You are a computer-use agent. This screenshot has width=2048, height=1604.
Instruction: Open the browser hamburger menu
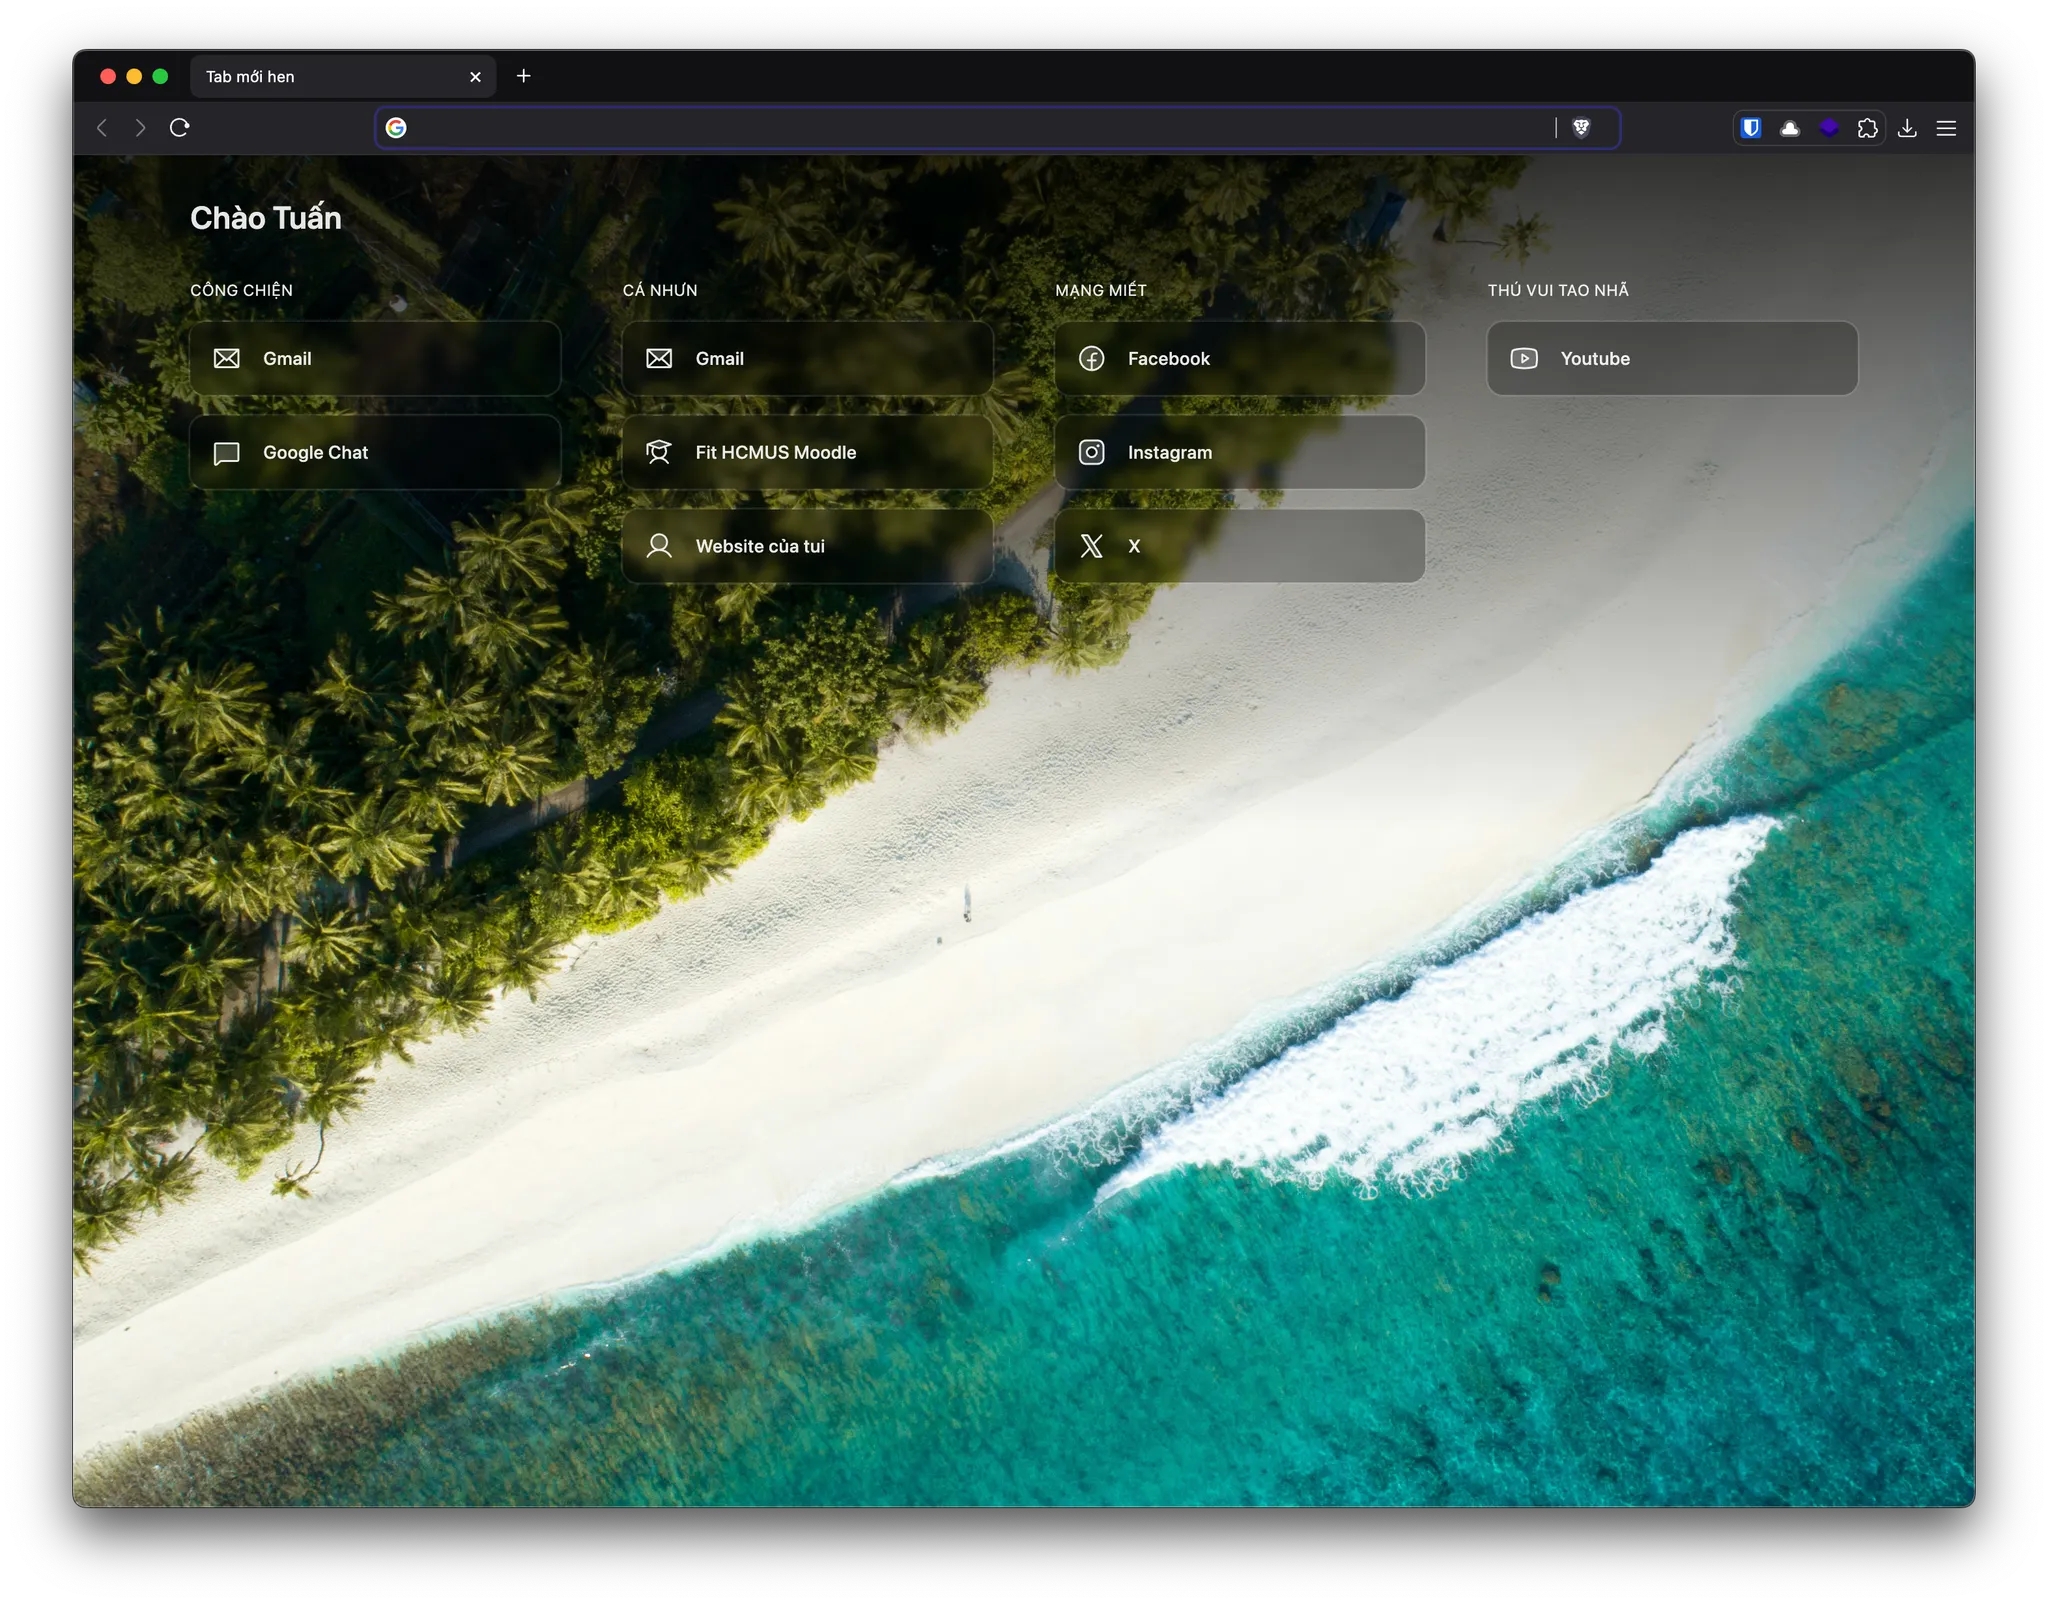click(x=1946, y=128)
